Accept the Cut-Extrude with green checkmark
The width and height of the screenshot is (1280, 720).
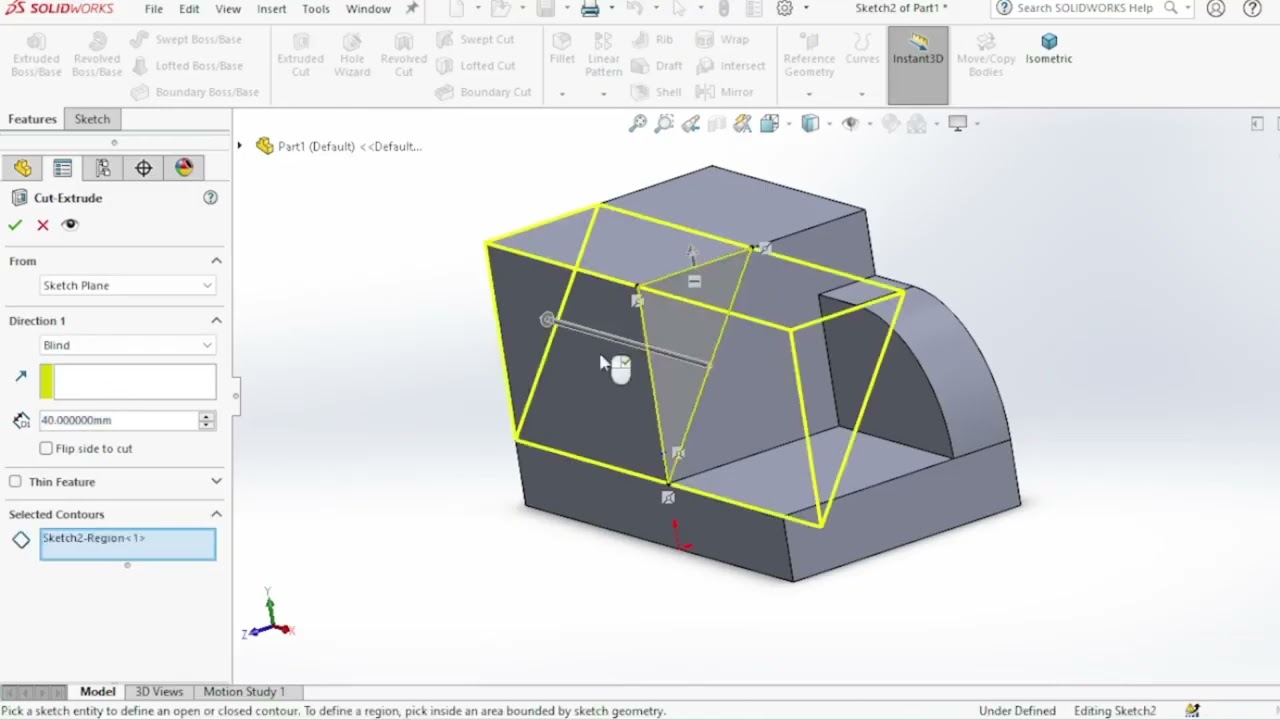(15, 225)
